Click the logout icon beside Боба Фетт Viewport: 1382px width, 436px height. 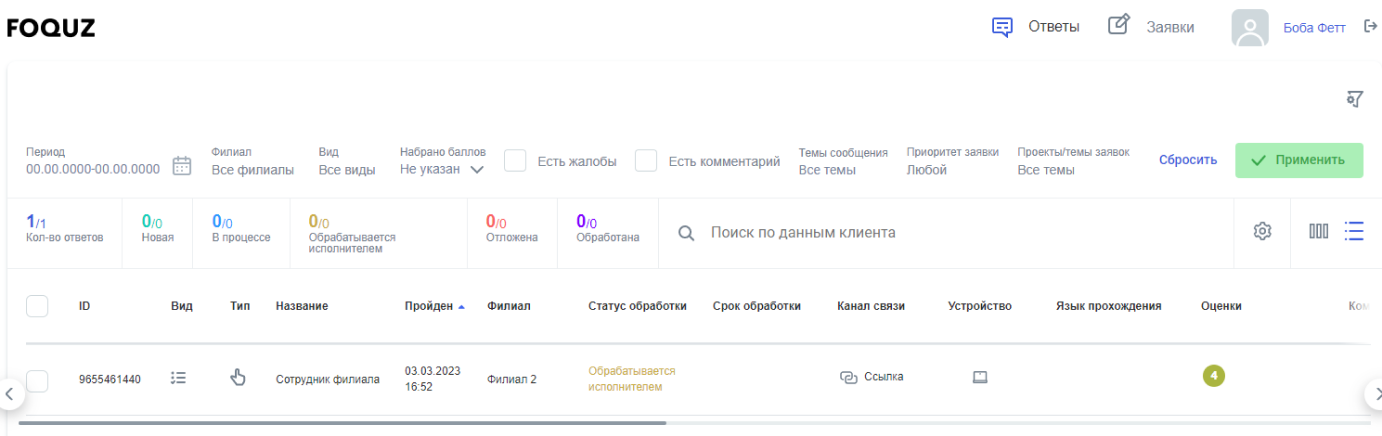point(1370,27)
